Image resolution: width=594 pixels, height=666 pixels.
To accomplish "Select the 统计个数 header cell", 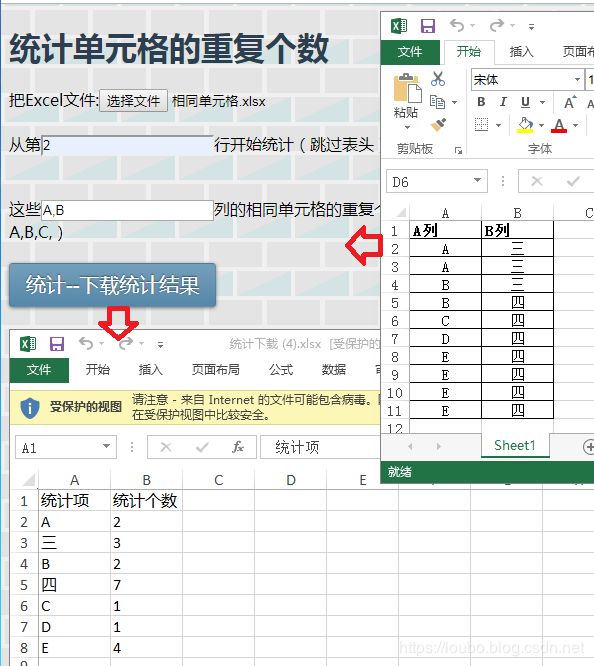I will click(x=147, y=500).
